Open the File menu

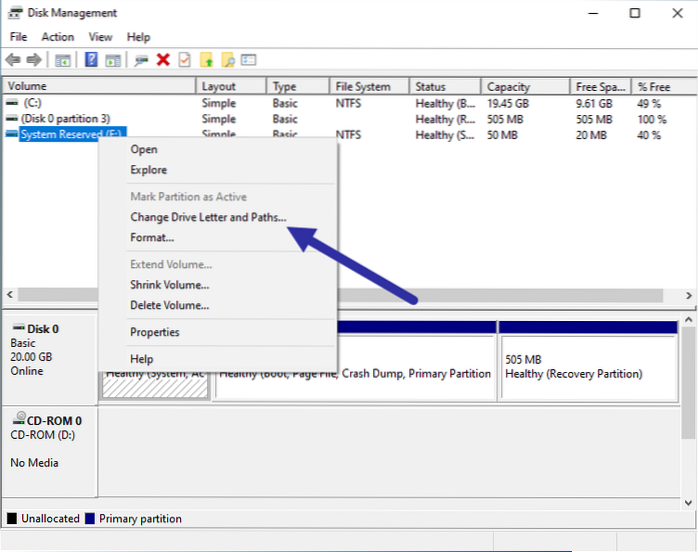click(x=19, y=37)
